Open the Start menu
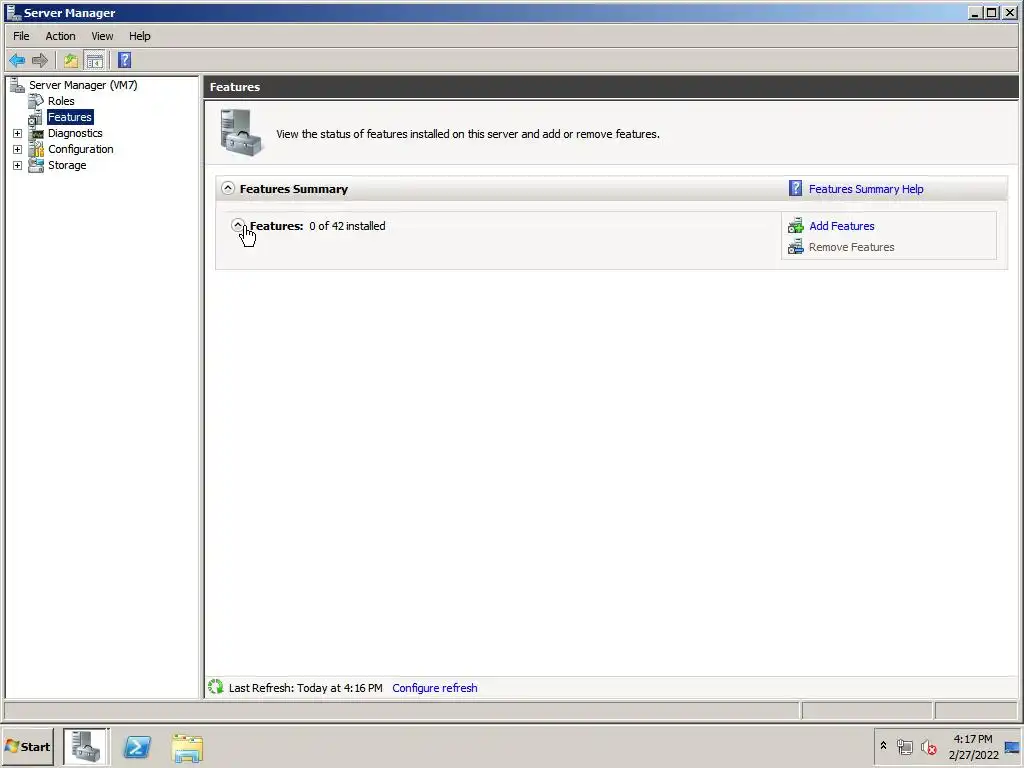This screenshot has height=768, width=1024. 28,746
